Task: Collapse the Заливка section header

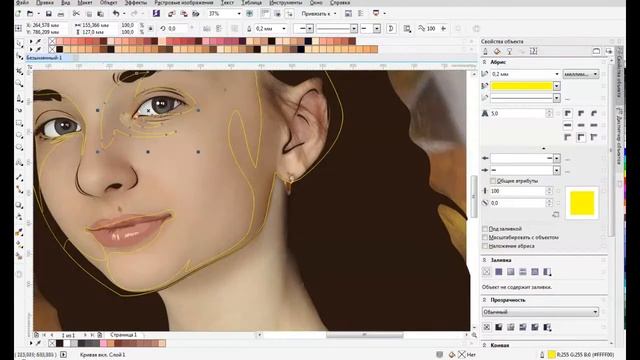Action: [x=484, y=260]
